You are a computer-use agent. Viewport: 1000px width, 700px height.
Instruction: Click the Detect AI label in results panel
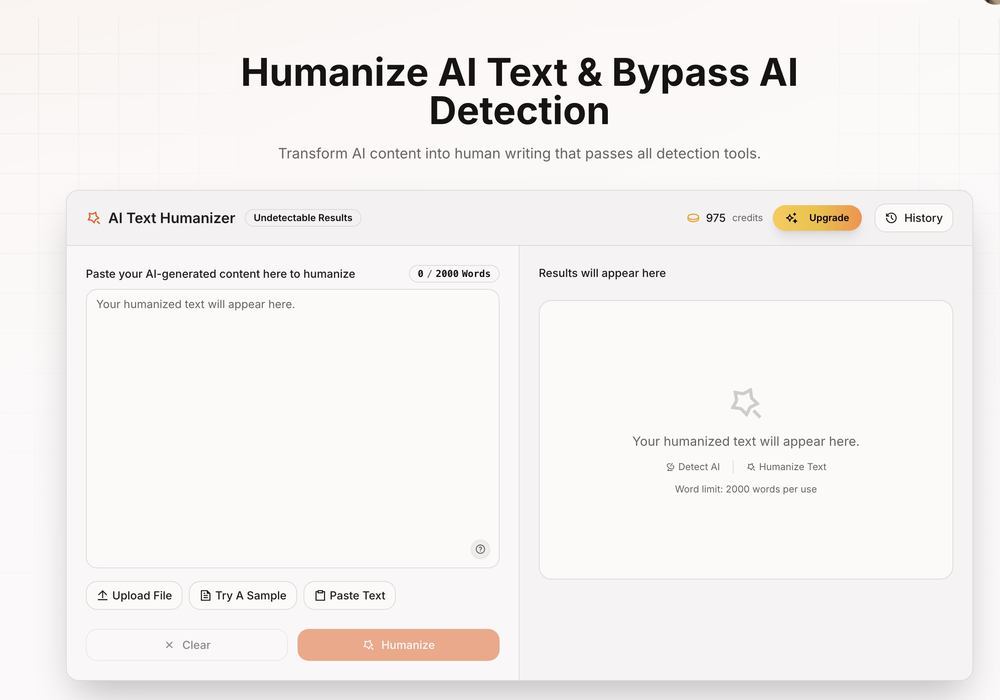pyautogui.click(x=693, y=467)
